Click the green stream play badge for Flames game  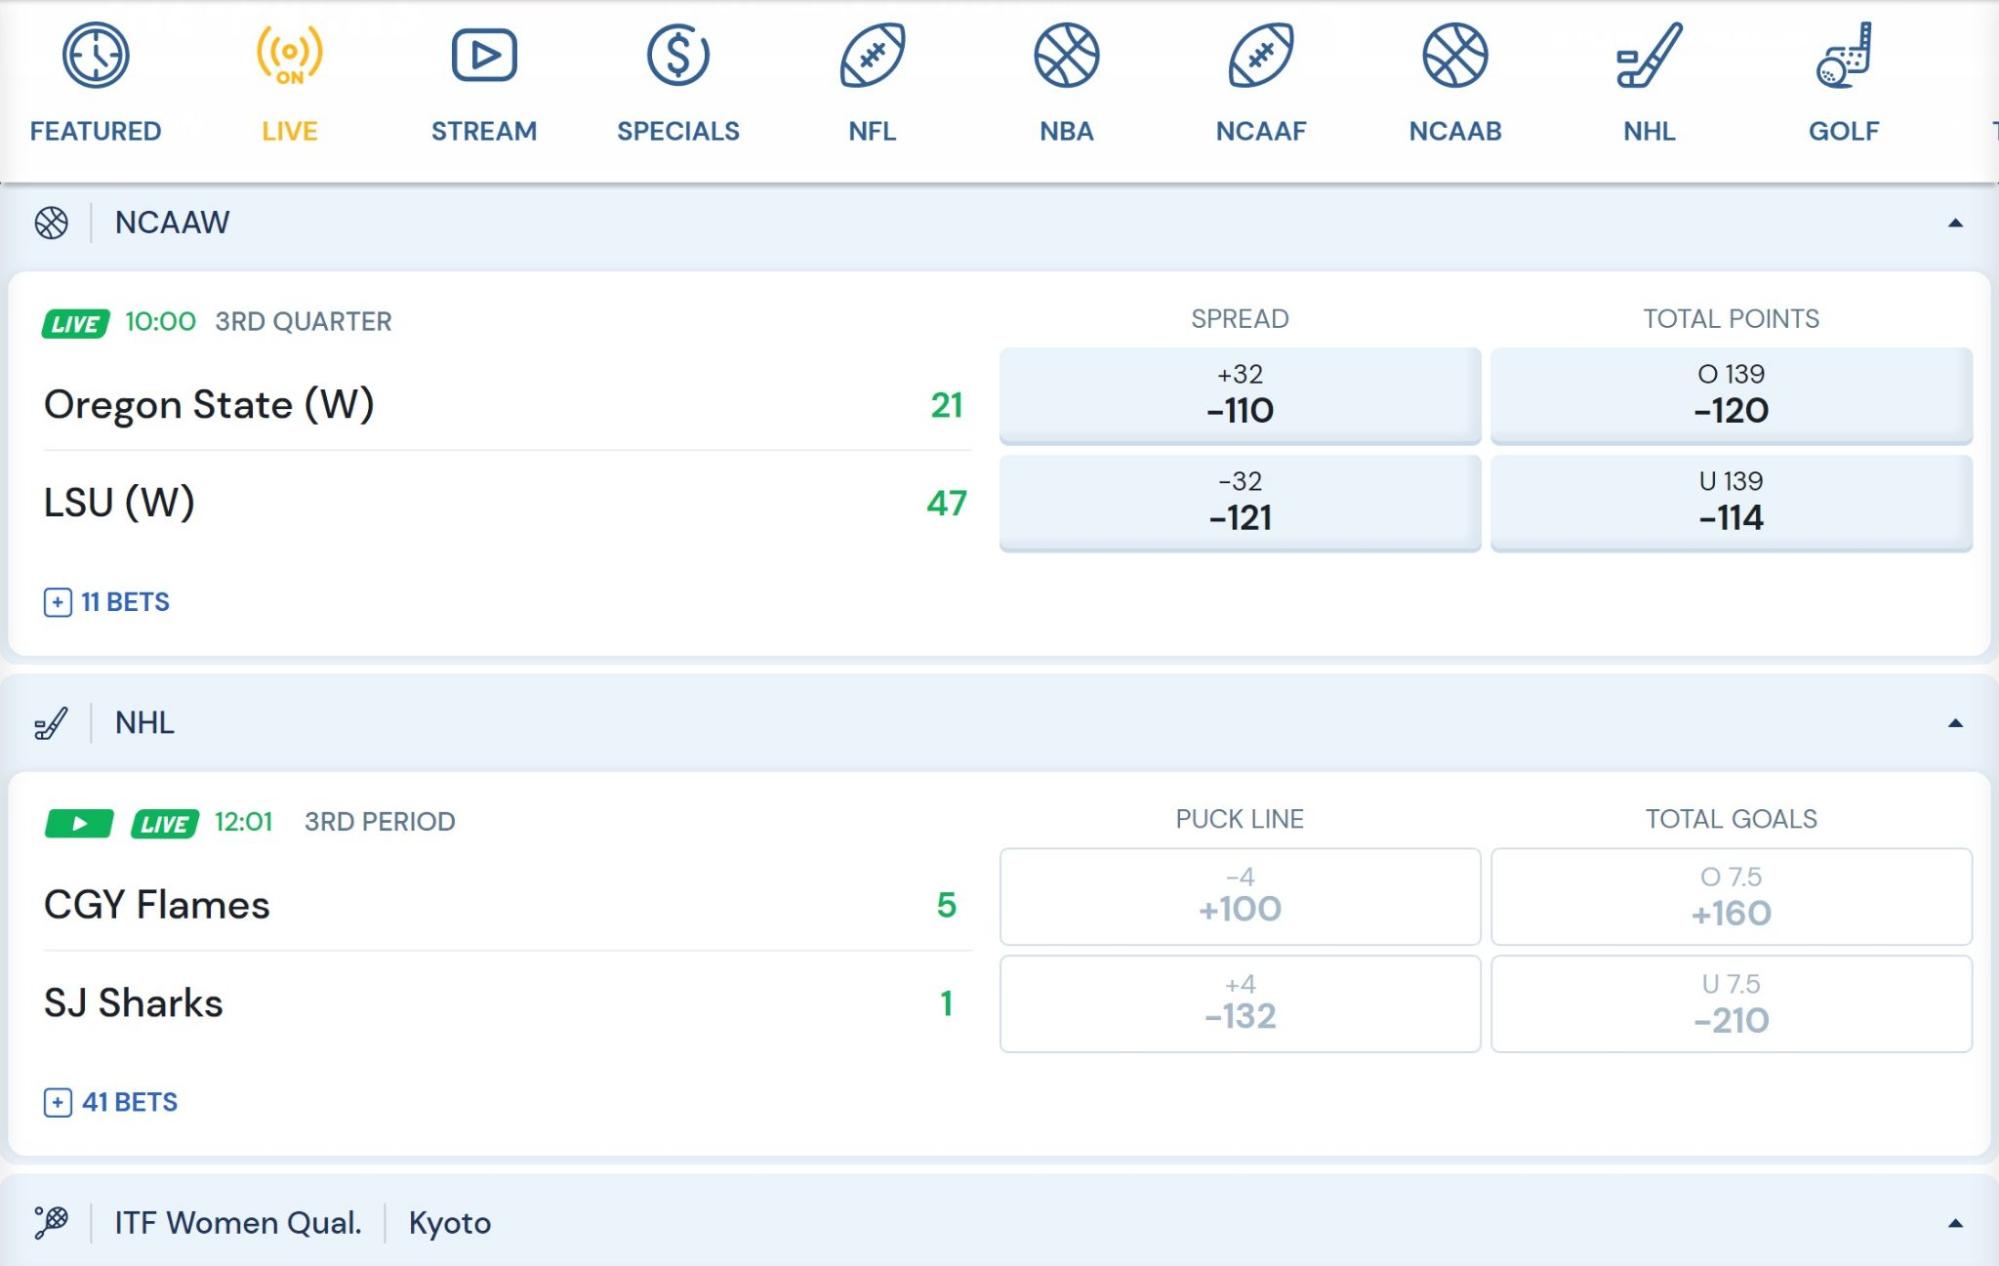pyautogui.click(x=79, y=823)
